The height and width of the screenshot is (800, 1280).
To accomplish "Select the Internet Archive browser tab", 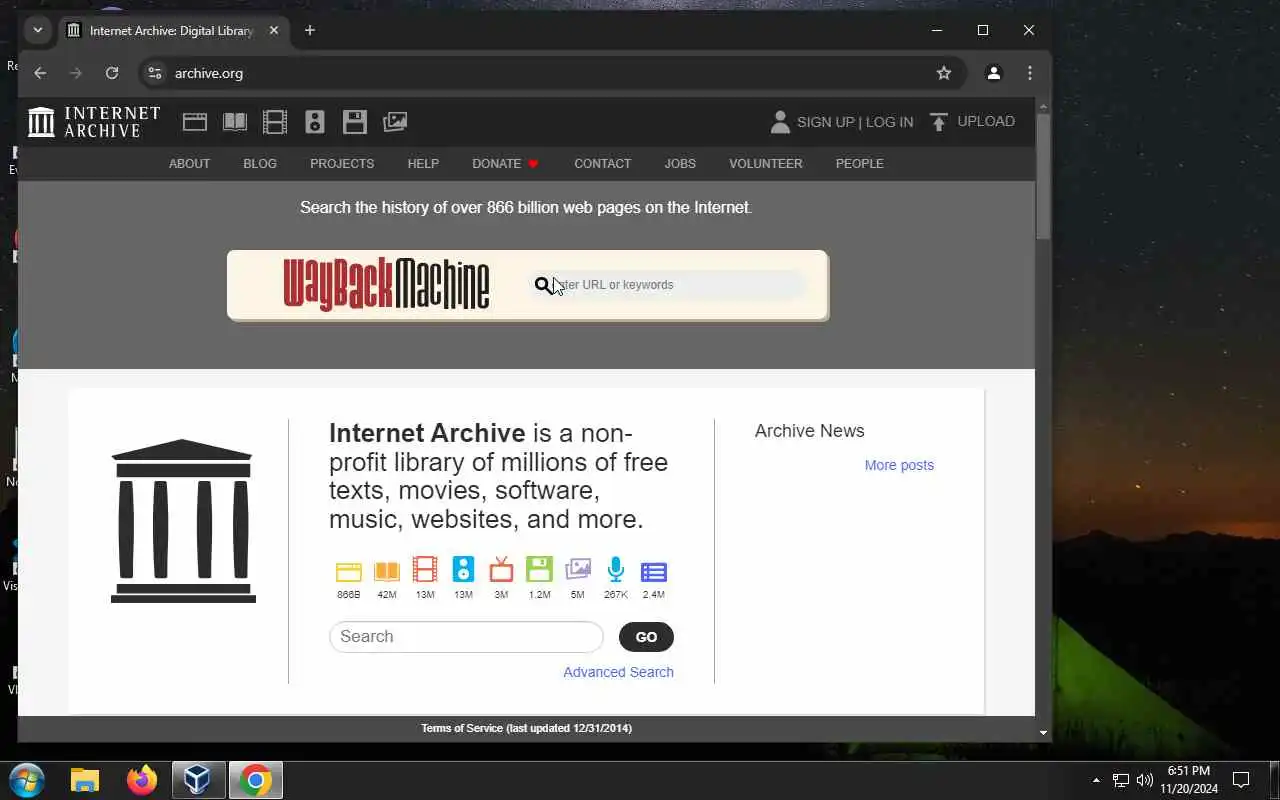I will (x=173, y=30).
